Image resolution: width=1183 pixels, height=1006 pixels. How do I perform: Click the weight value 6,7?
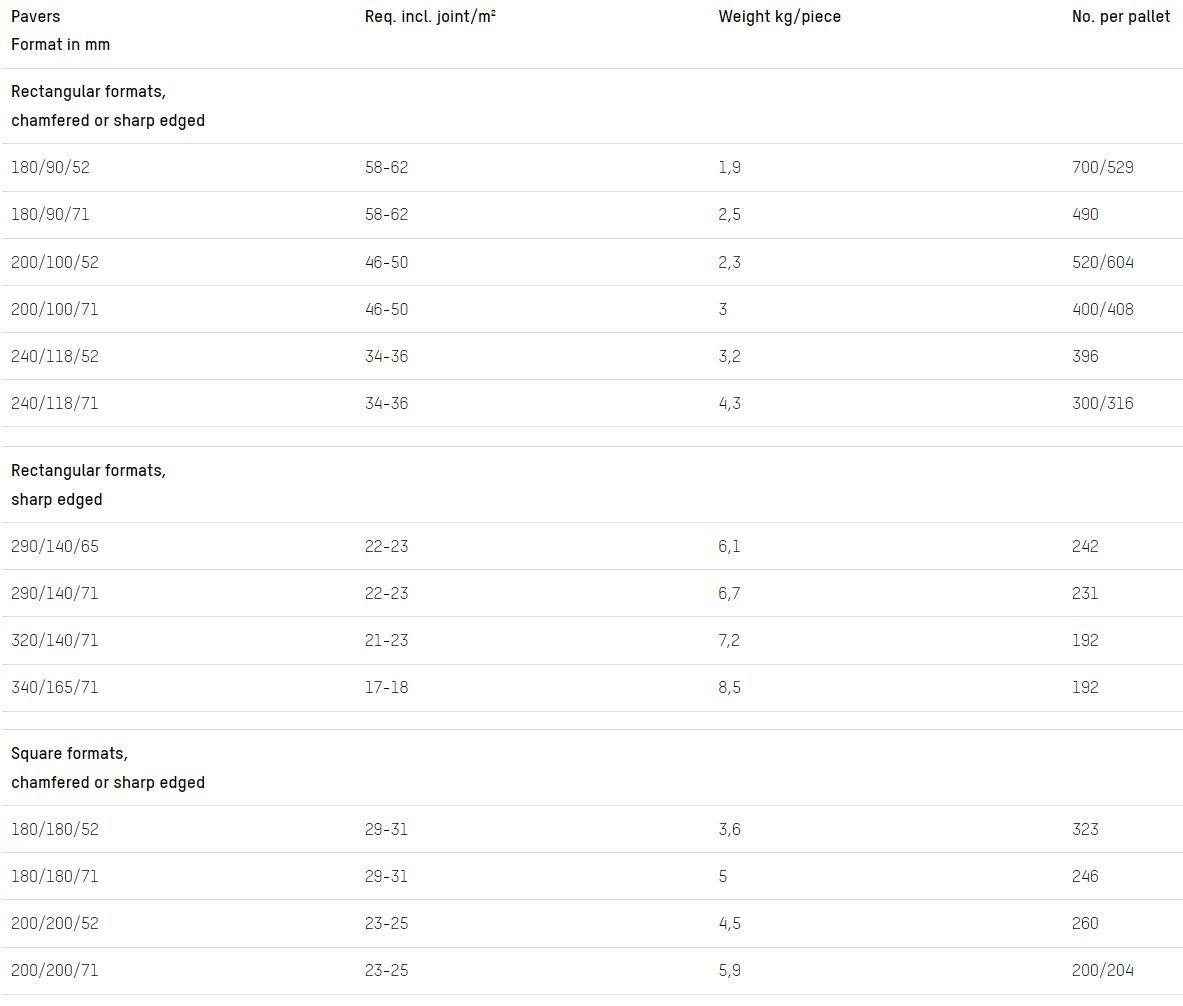click(729, 593)
